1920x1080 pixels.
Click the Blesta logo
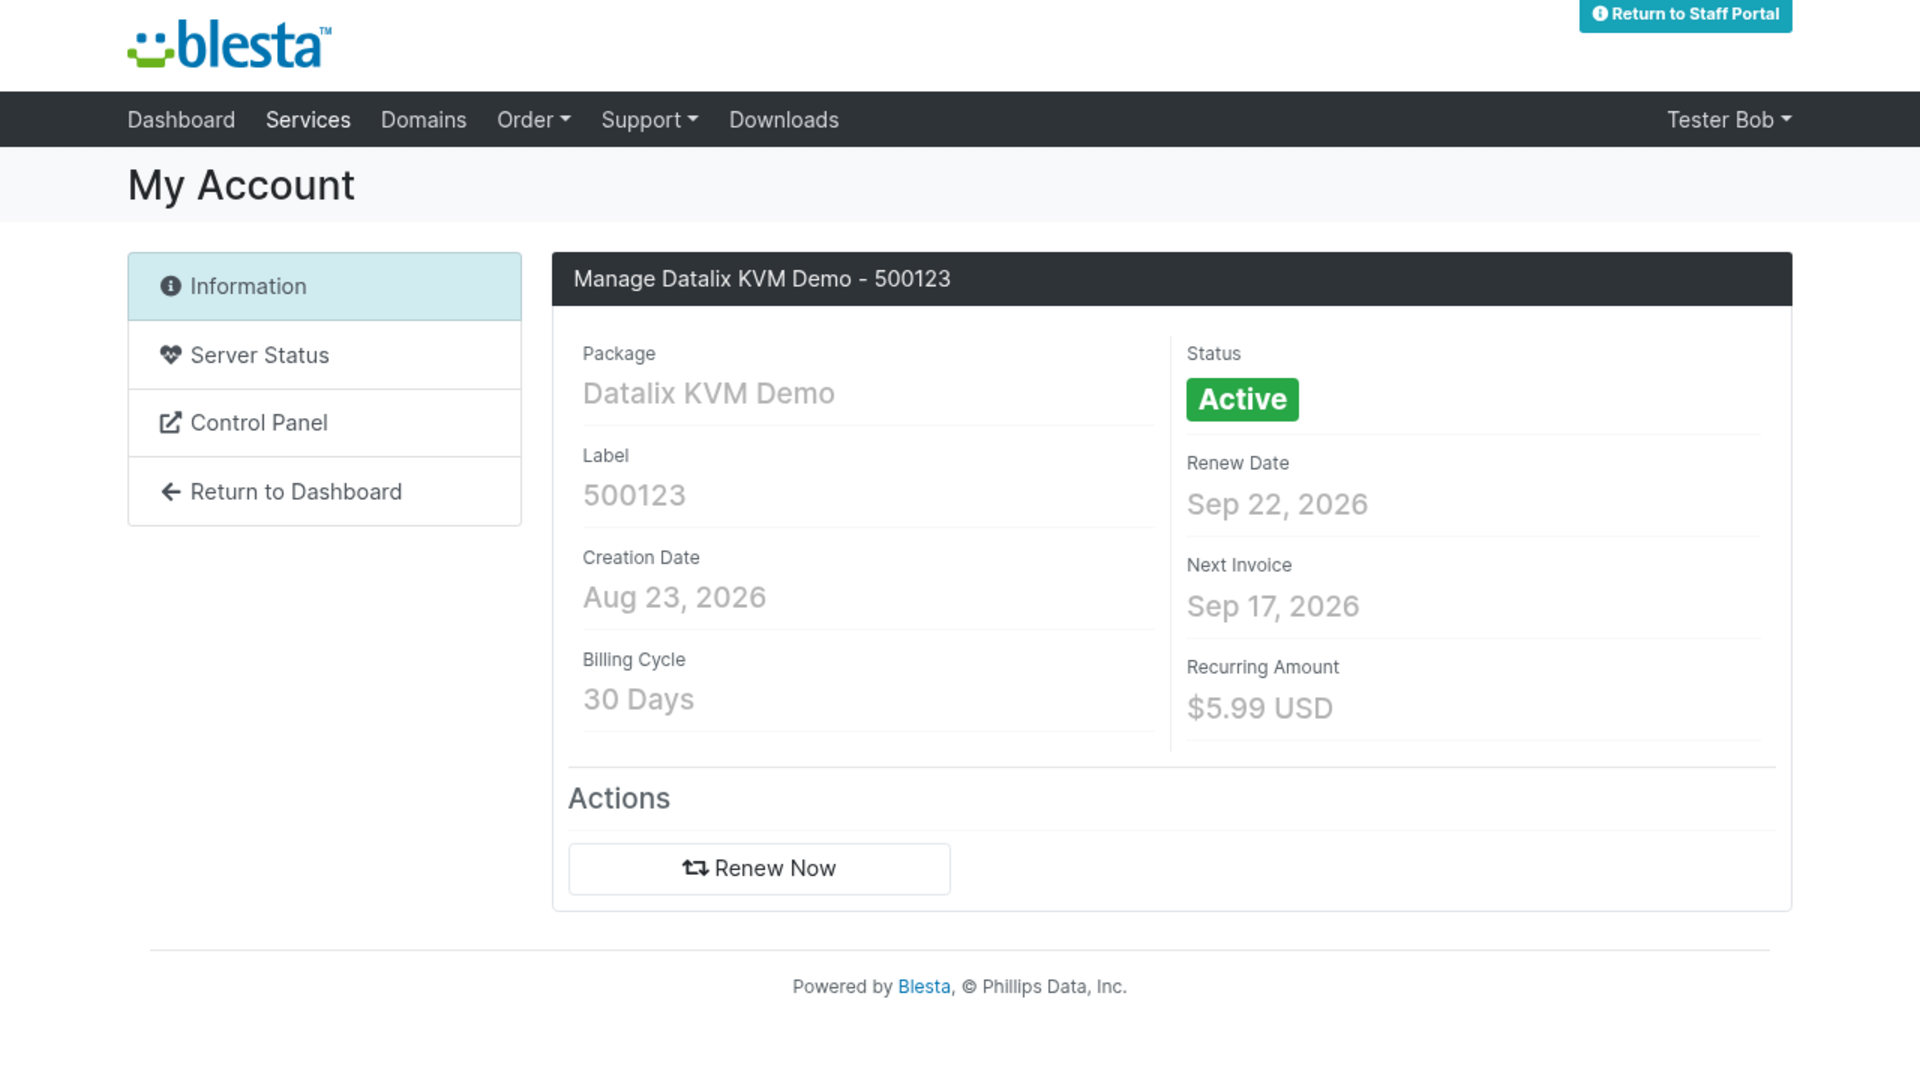(x=229, y=45)
